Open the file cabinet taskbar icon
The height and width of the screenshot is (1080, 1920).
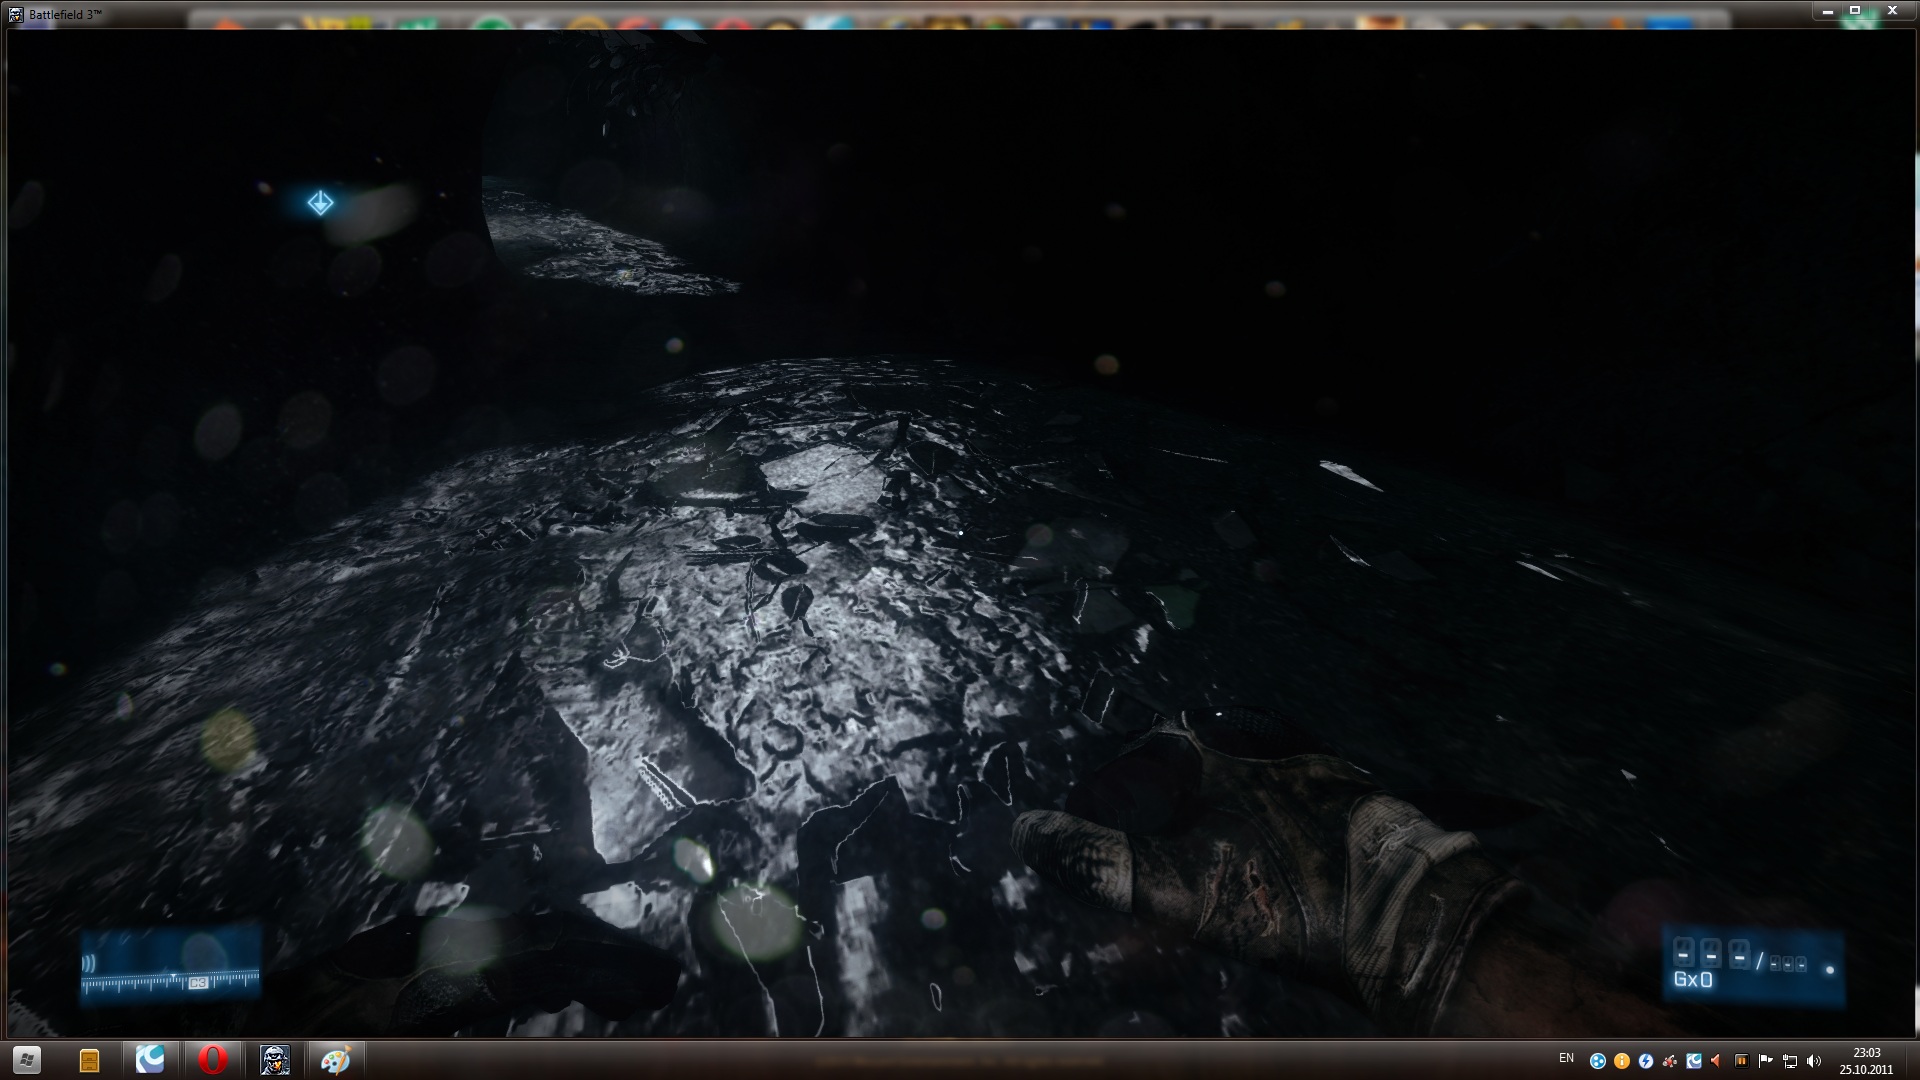89,1059
